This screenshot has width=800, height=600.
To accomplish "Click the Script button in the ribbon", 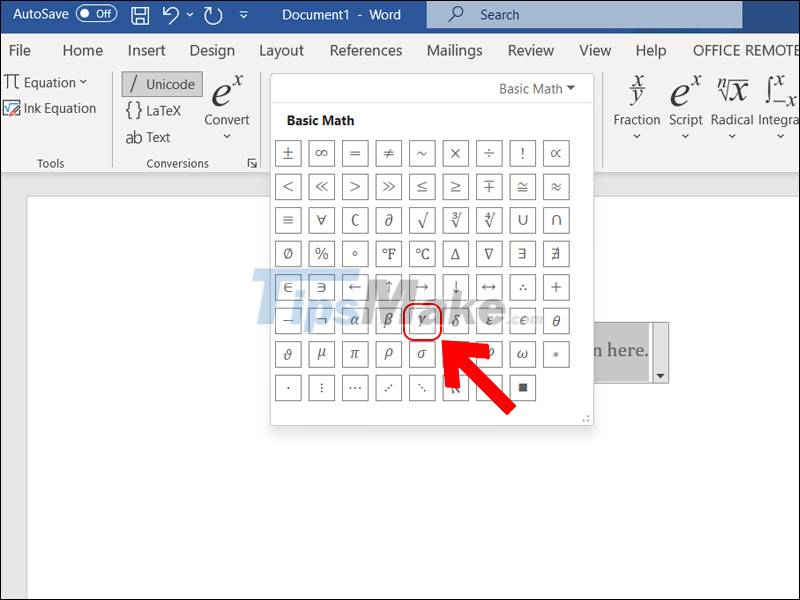I will (686, 100).
